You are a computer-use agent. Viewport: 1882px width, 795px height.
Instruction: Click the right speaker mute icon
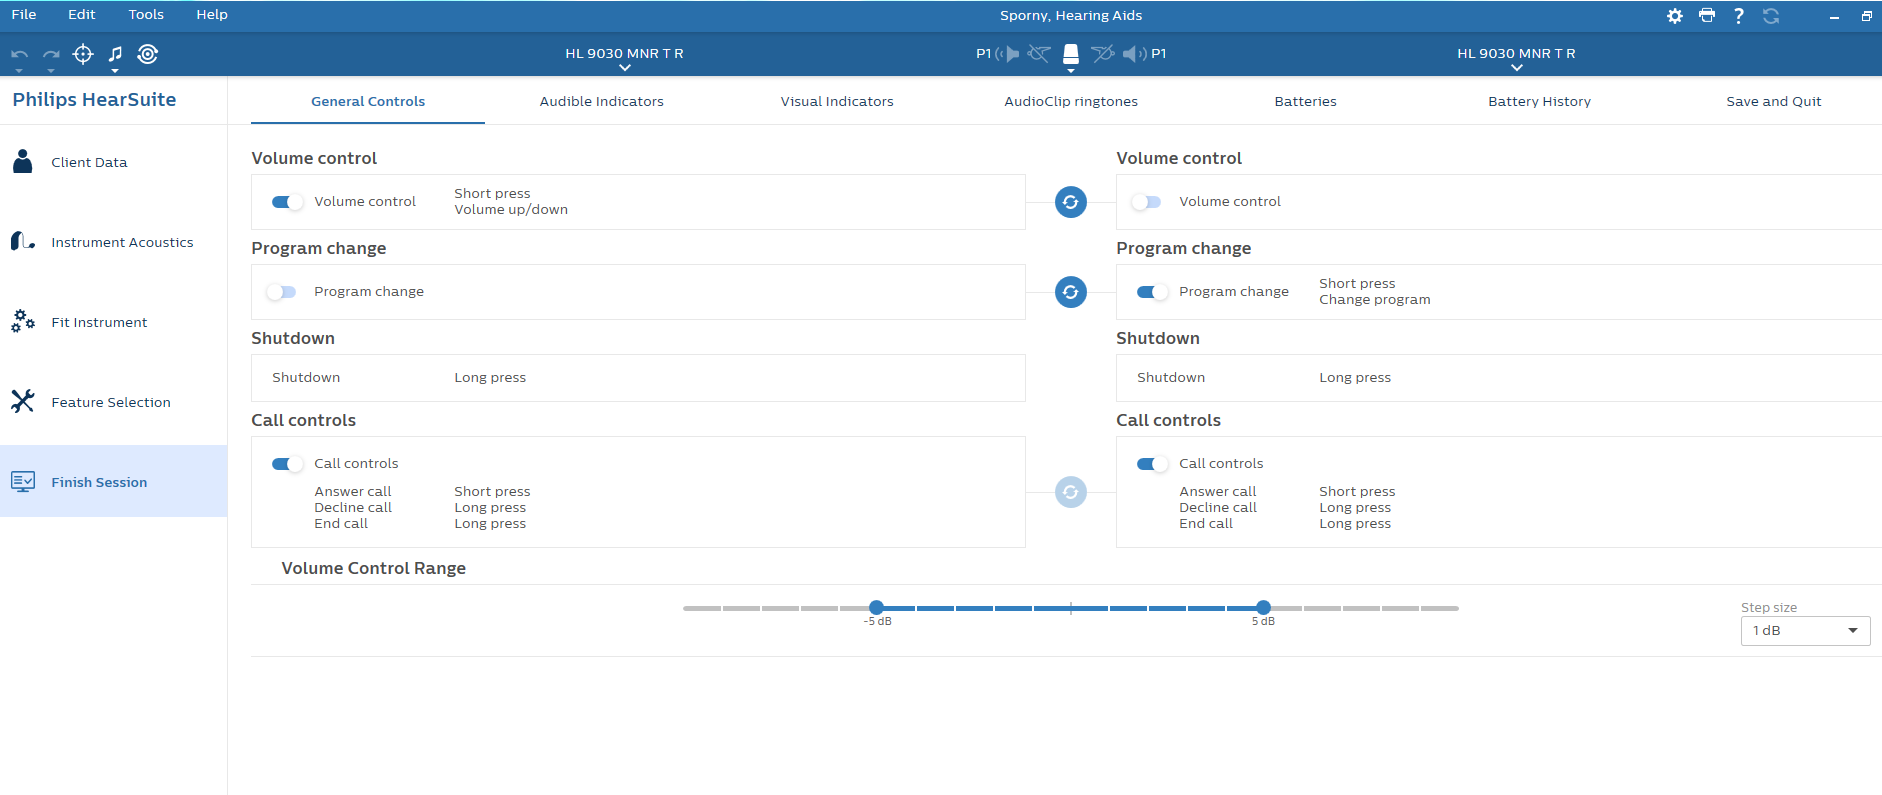[x=1135, y=54]
